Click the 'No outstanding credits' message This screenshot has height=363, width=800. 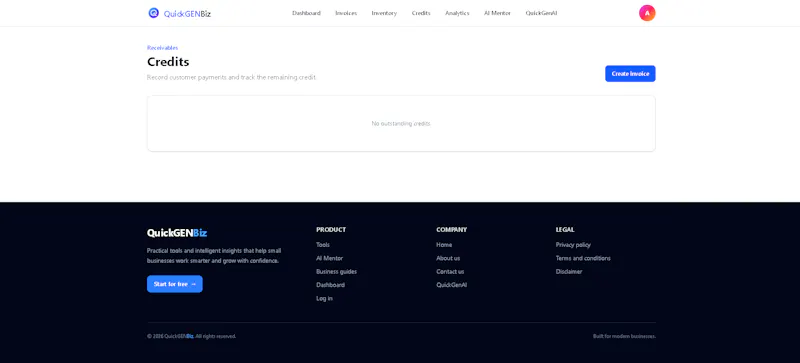[401, 124]
